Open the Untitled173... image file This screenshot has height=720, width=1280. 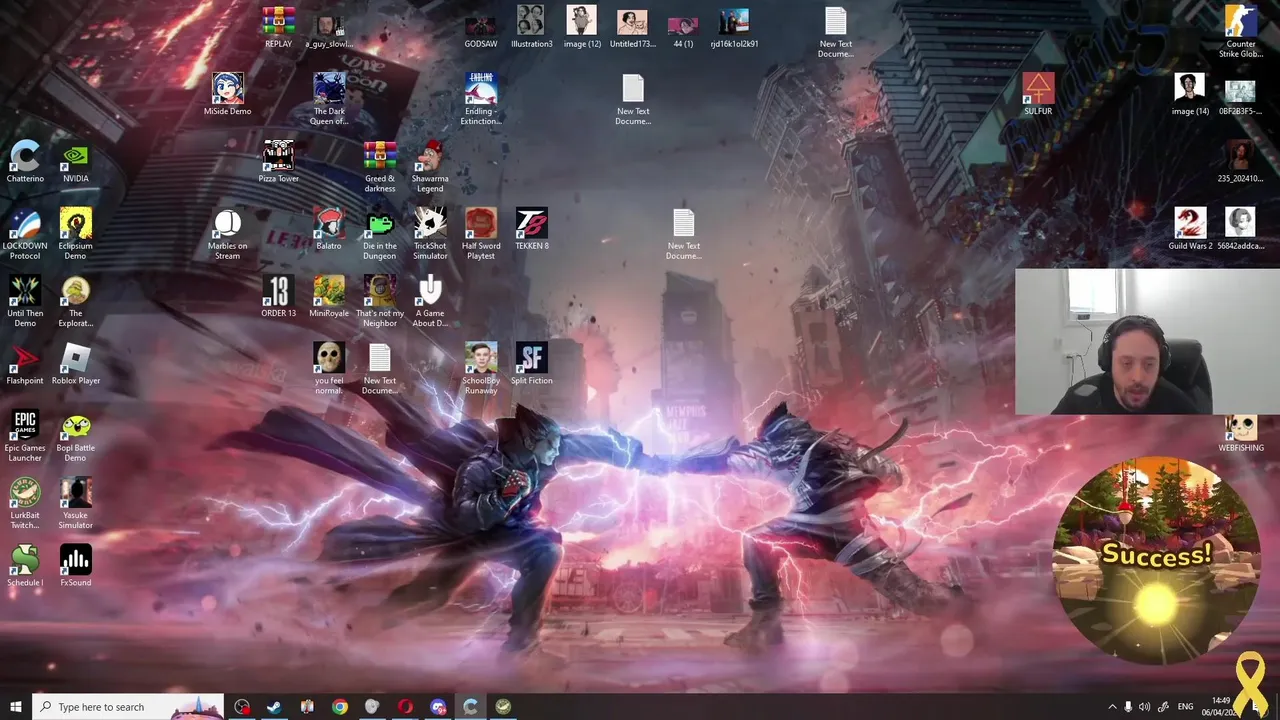tap(632, 27)
